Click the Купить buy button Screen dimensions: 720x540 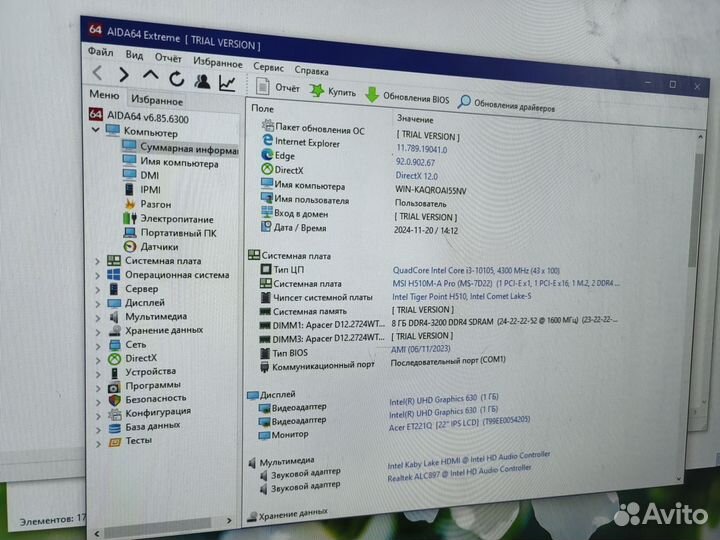click(333, 93)
